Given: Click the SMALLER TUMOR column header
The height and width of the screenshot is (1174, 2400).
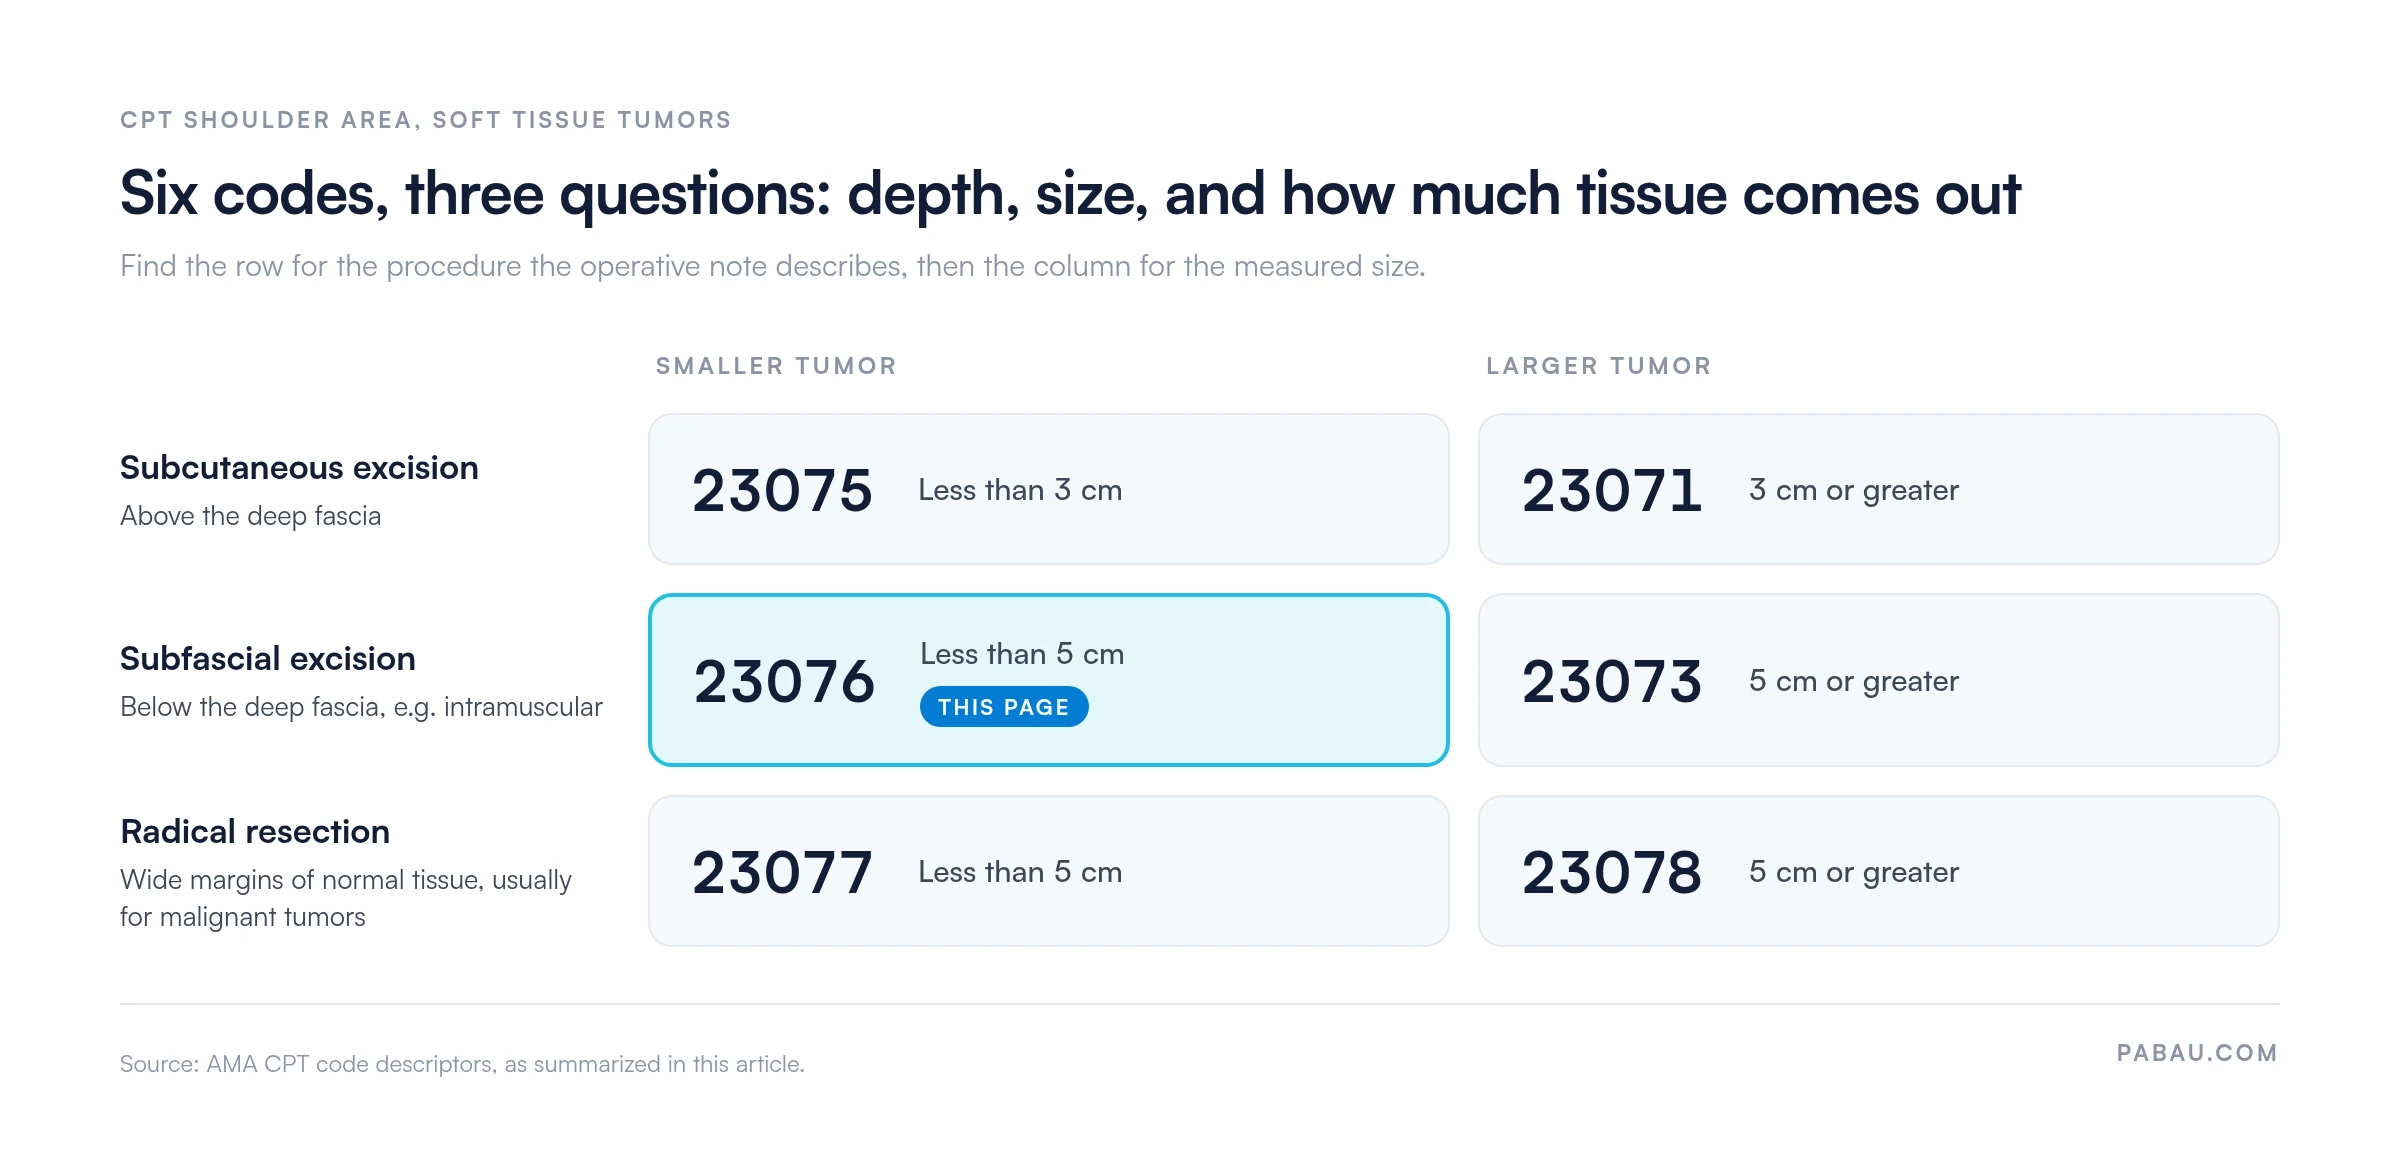Looking at the screenshot, I should coord(776,366).
